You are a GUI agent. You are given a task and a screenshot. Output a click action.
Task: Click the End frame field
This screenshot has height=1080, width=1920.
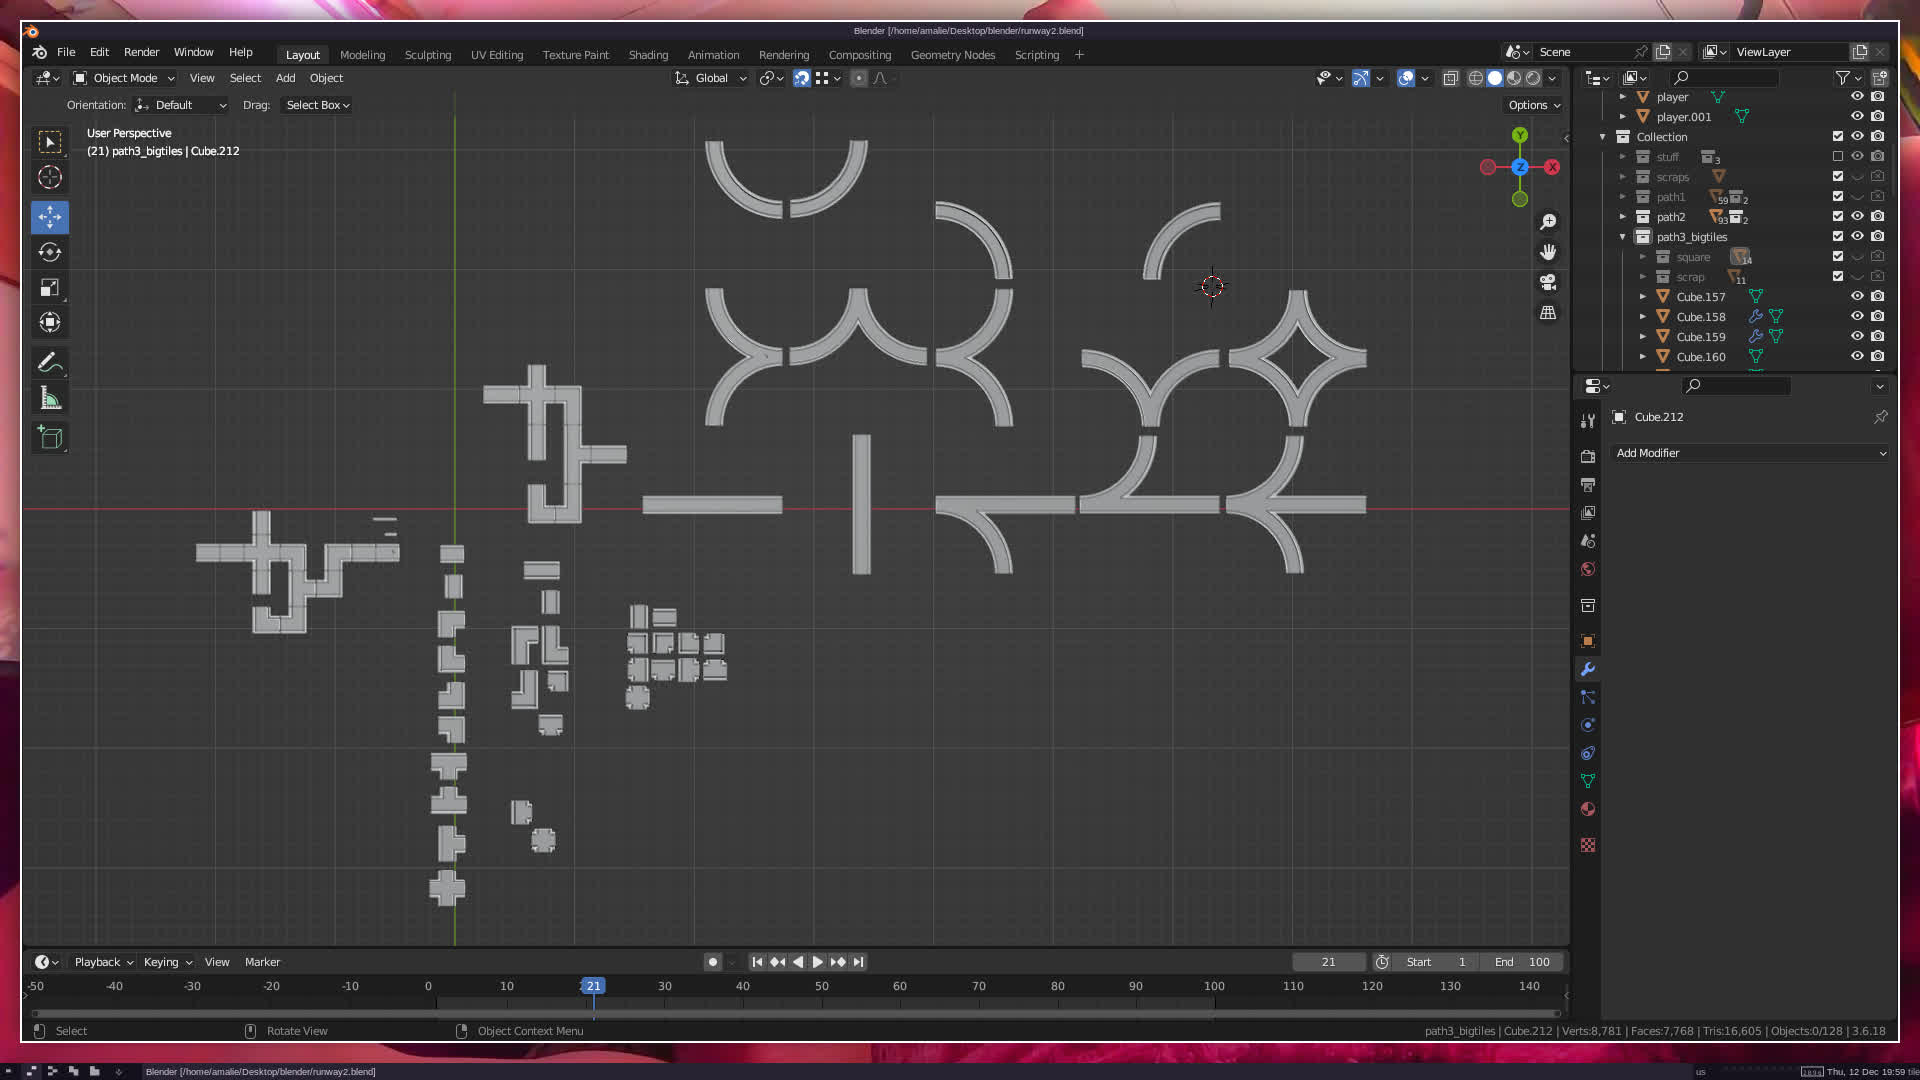click(1522, 962)
